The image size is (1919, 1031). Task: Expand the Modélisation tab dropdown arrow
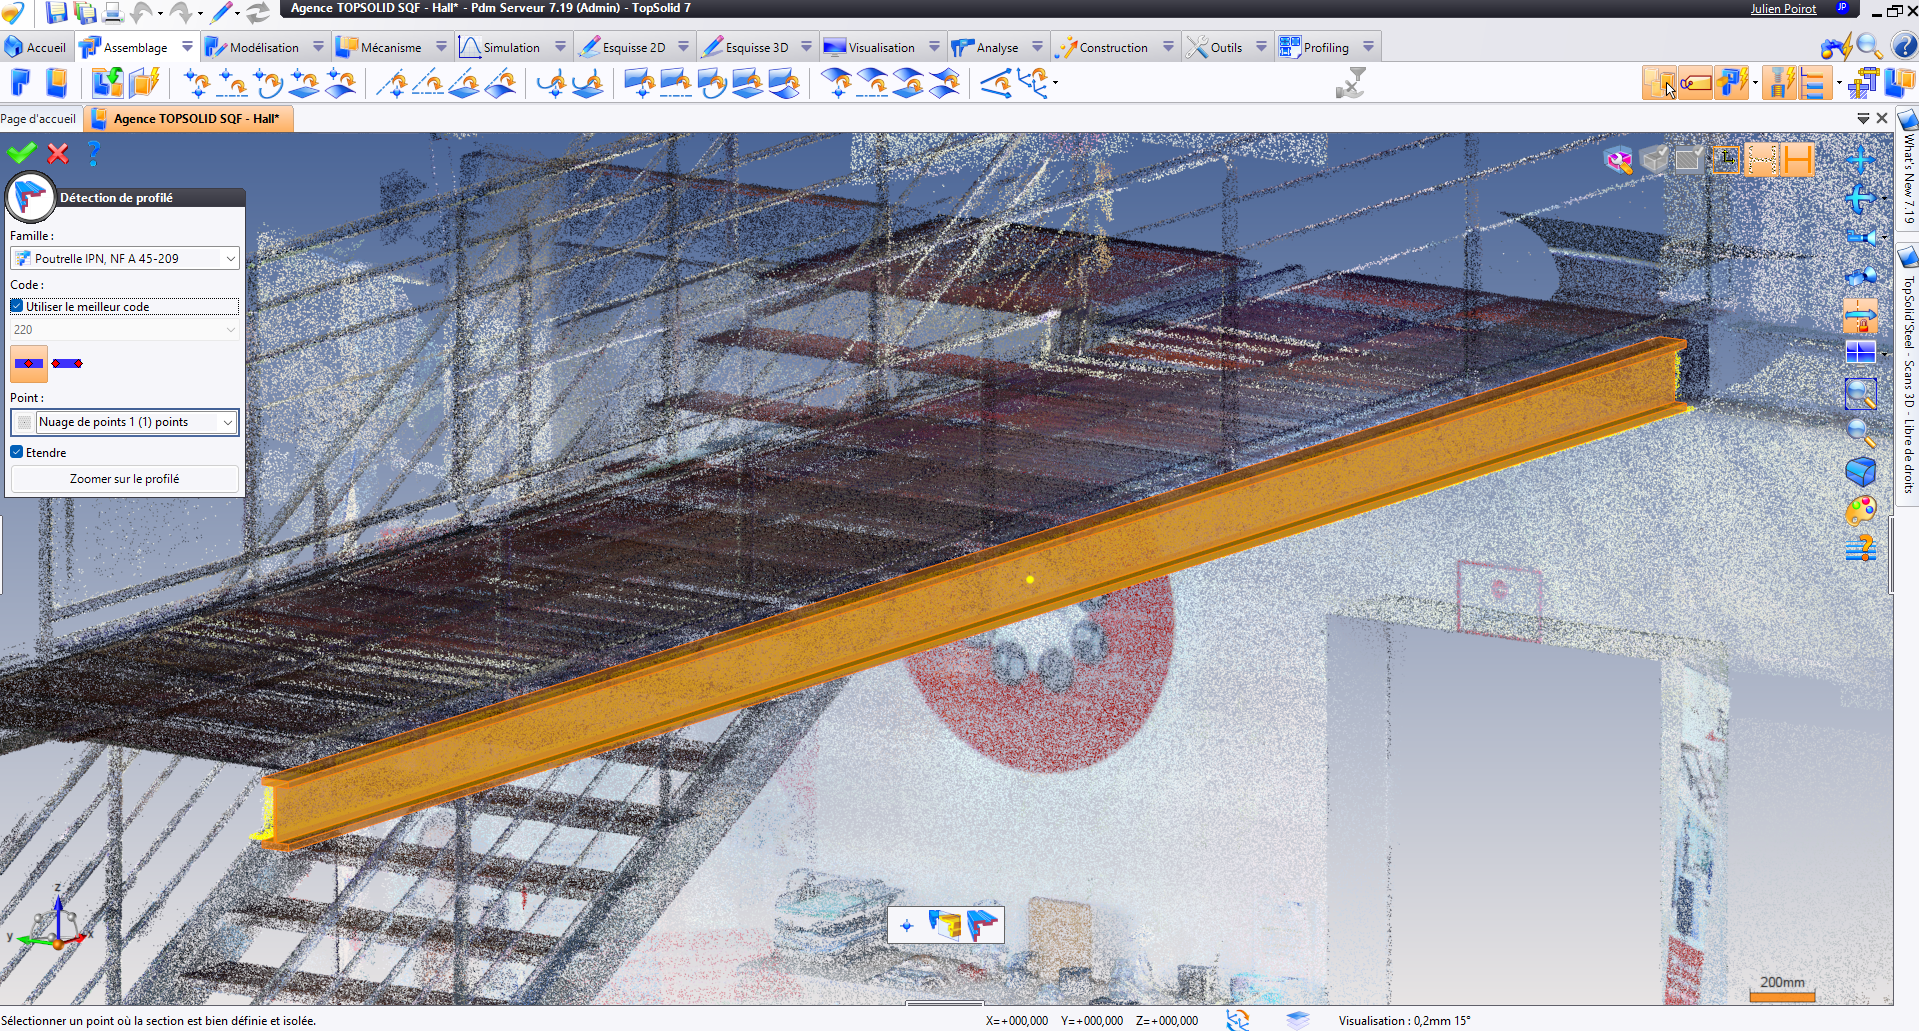point(318,47)
